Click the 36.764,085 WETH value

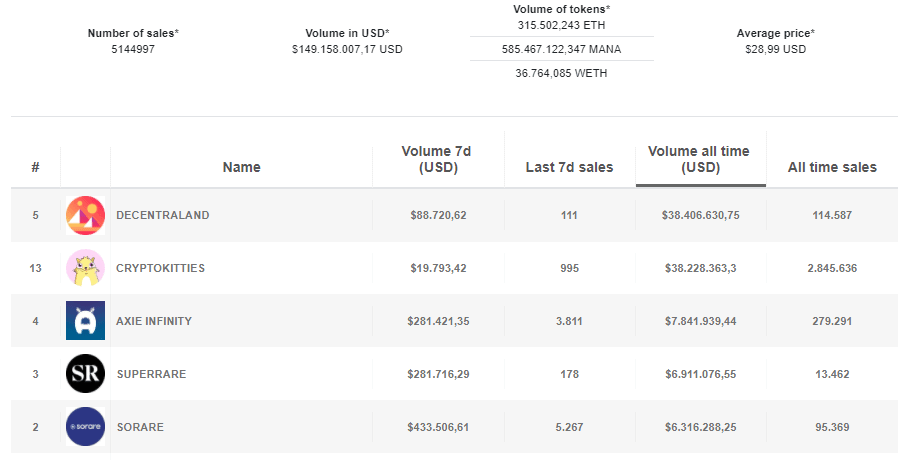point(561,73)
